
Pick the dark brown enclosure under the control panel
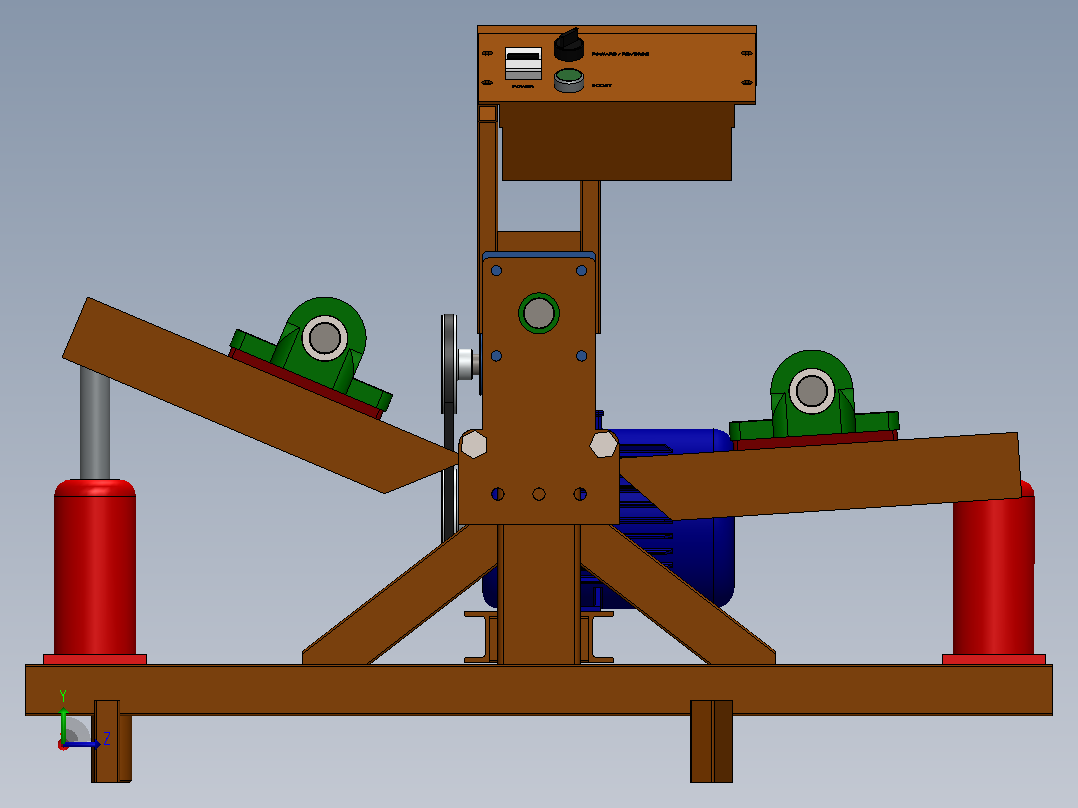point(617,142)
